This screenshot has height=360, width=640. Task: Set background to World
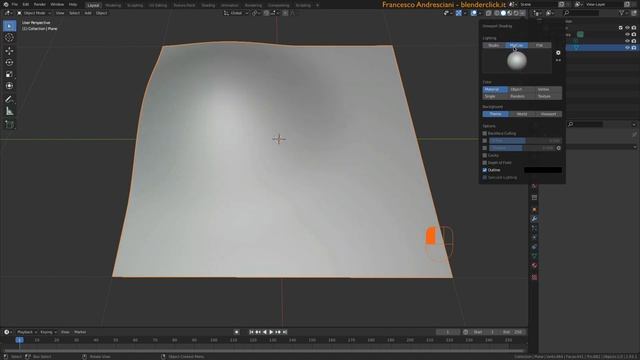522,114
